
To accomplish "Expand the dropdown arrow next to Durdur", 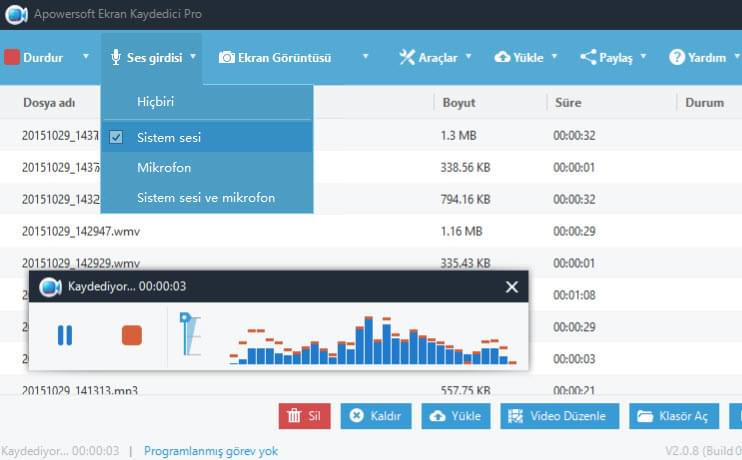I will [86, 57].
